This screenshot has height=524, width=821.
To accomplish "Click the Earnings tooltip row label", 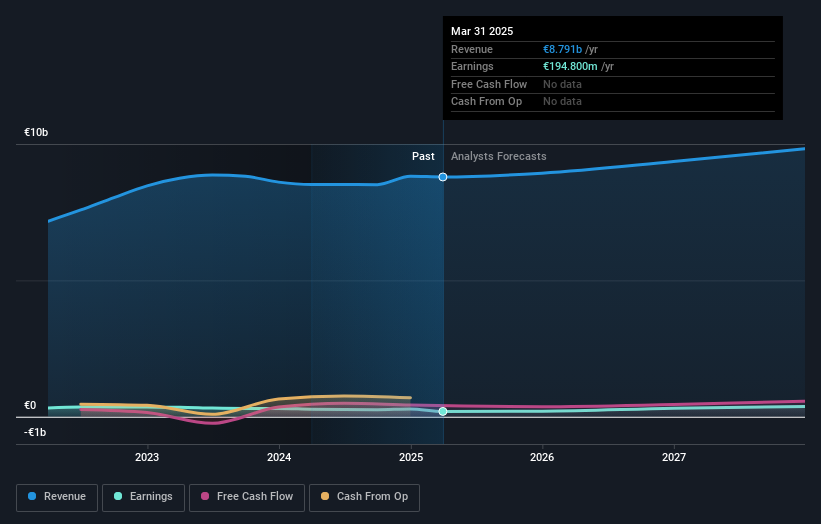I will (x=472, y=66).
